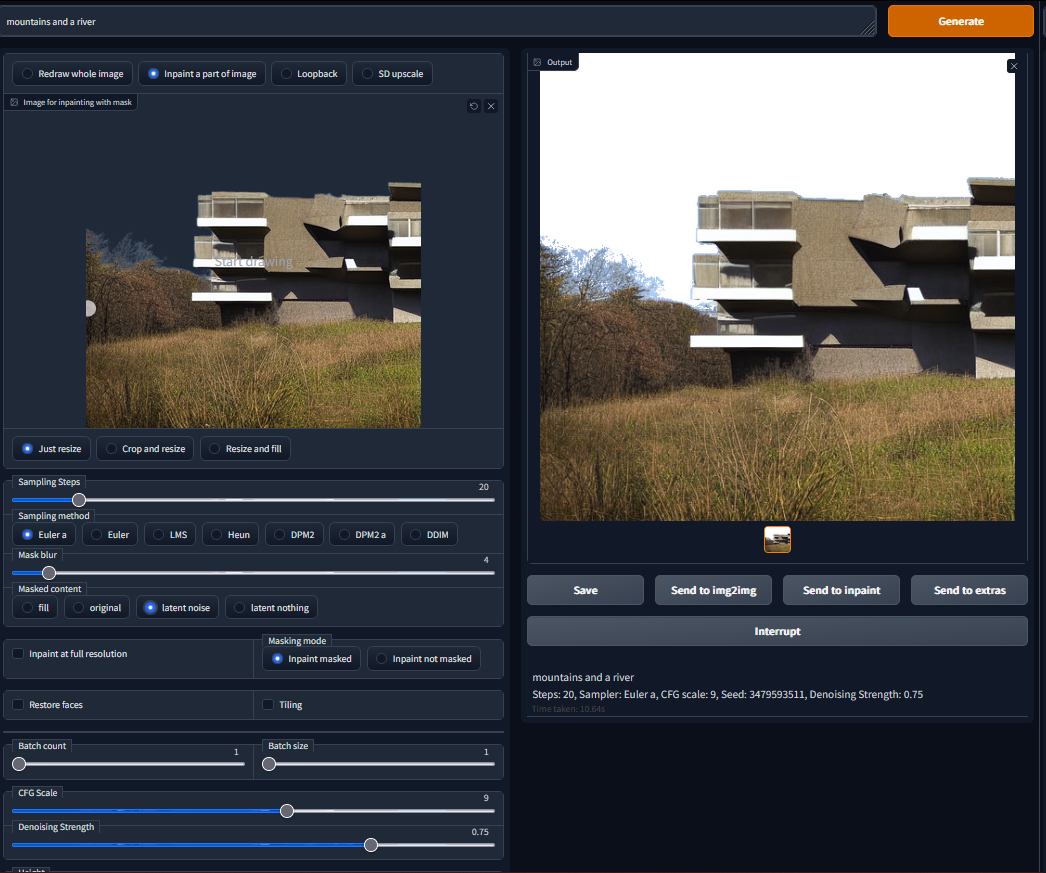Switch to Loopback mode
Screen dimensions: 1046x873
click(308, 73)
